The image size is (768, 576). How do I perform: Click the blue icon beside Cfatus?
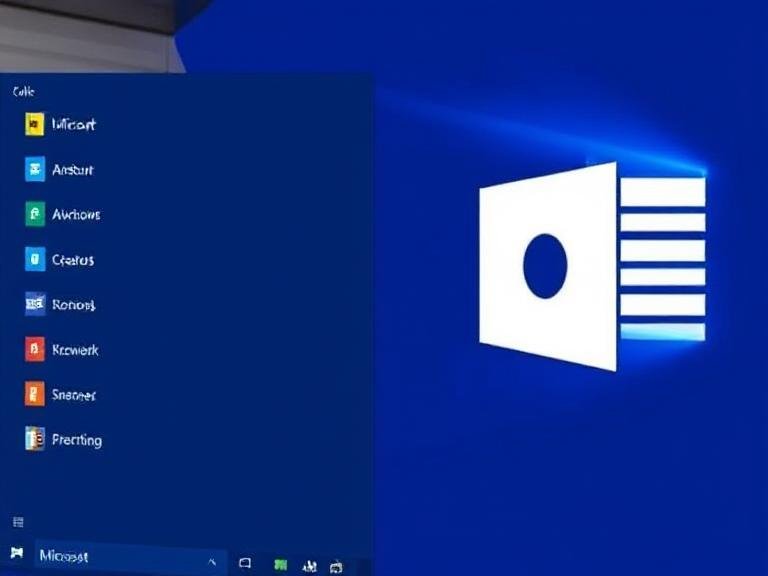click(x=35, y=259)
